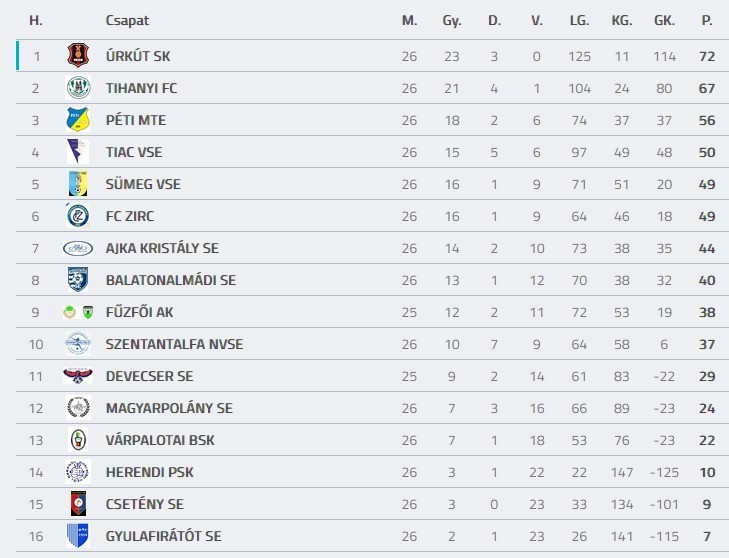
Task: Open the Szentantalfa NVSE team link
Action: (x=174, y=344)
